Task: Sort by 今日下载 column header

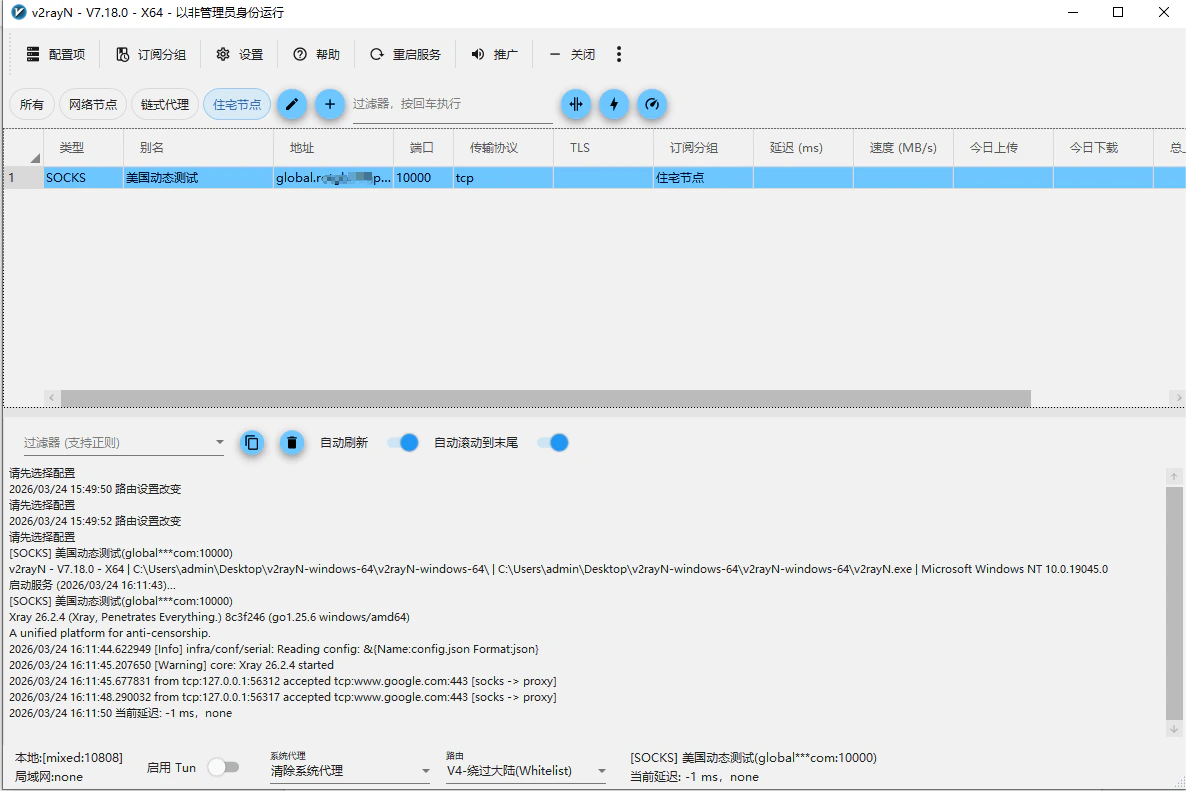Action: (1102, 147)
